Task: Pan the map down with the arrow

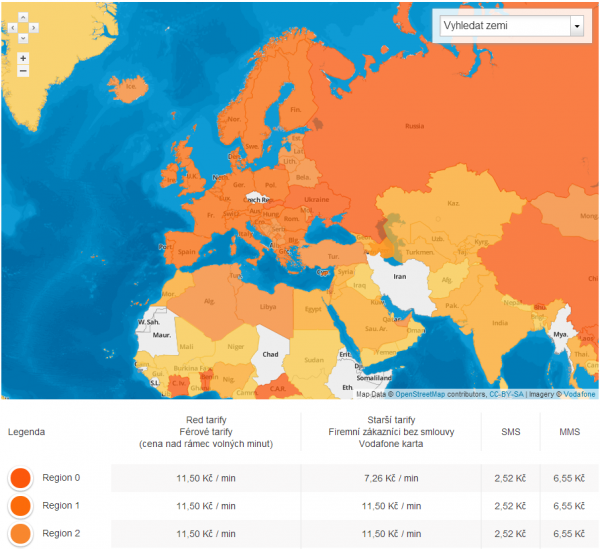Action: (23, 37)
